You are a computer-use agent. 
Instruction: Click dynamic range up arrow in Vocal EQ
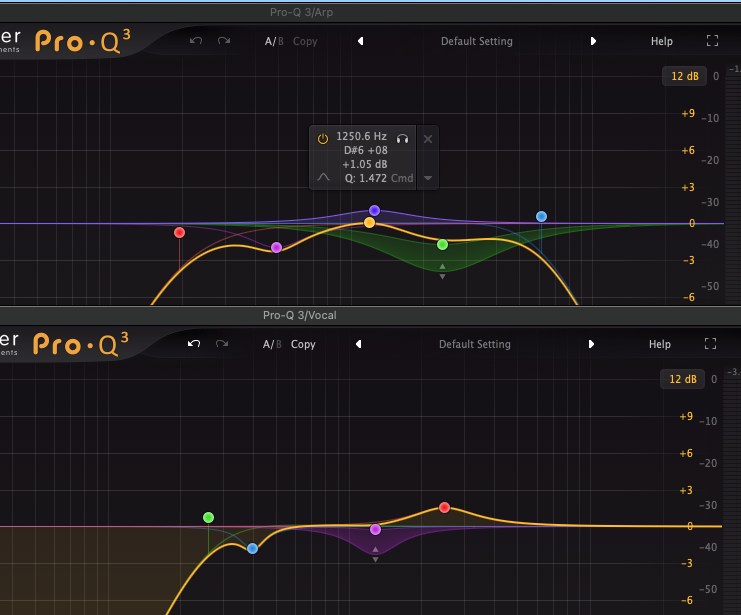pos(375,550)
